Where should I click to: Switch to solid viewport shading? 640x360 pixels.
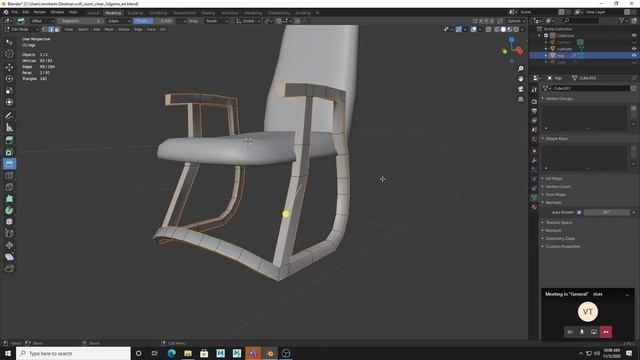503,29
